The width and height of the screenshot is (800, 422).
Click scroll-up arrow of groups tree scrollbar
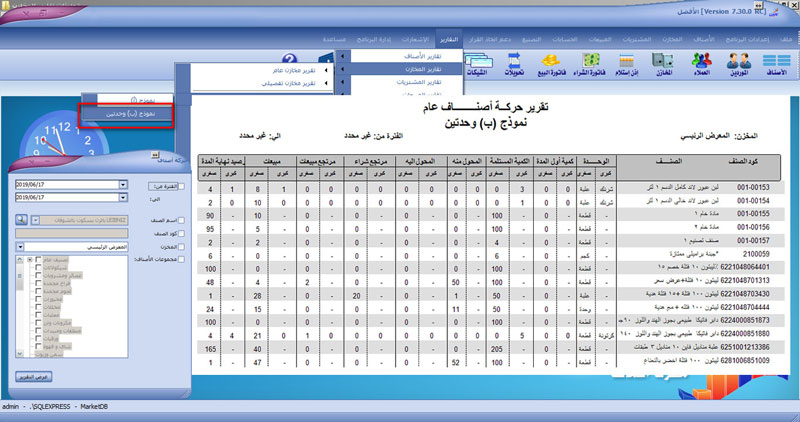[20, 260]
